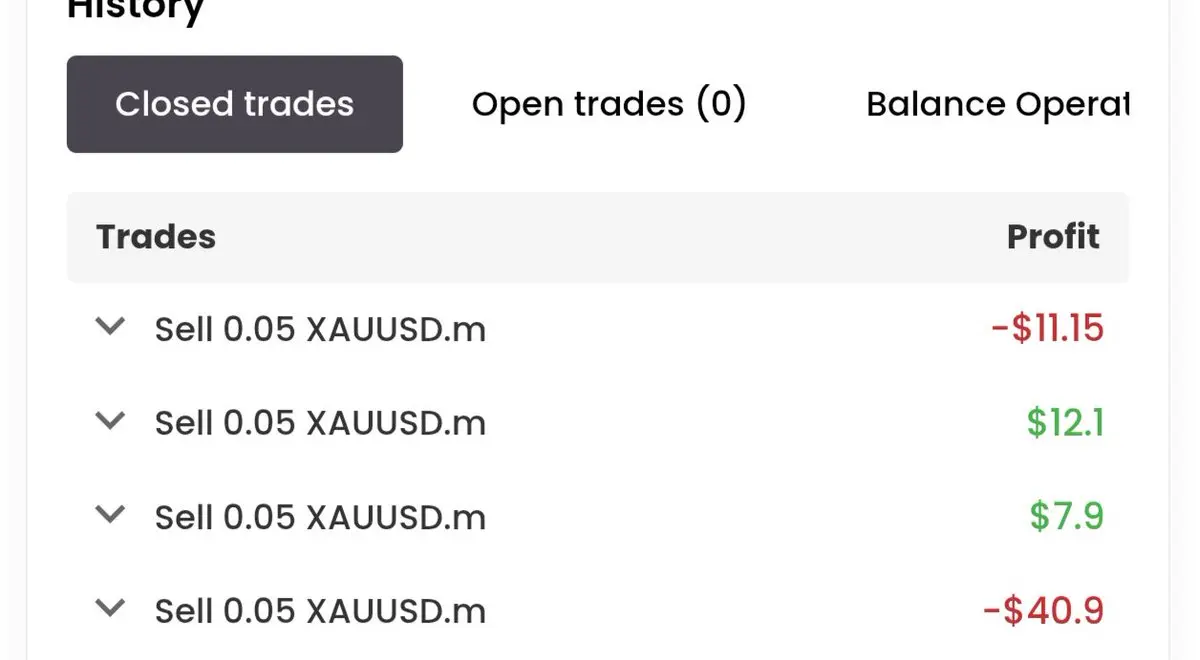Click the gray header bar between Trades and Profit
Viewport: 1200px width, 660px height.
click(x=598, y=237)
